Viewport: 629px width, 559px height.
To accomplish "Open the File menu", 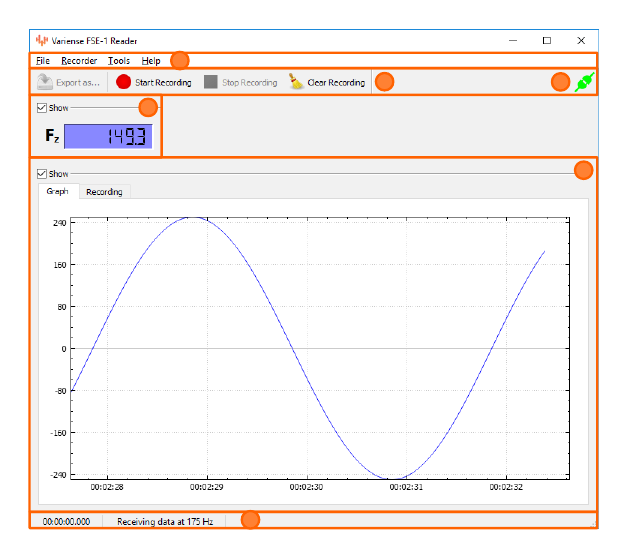I will (43, 61).
